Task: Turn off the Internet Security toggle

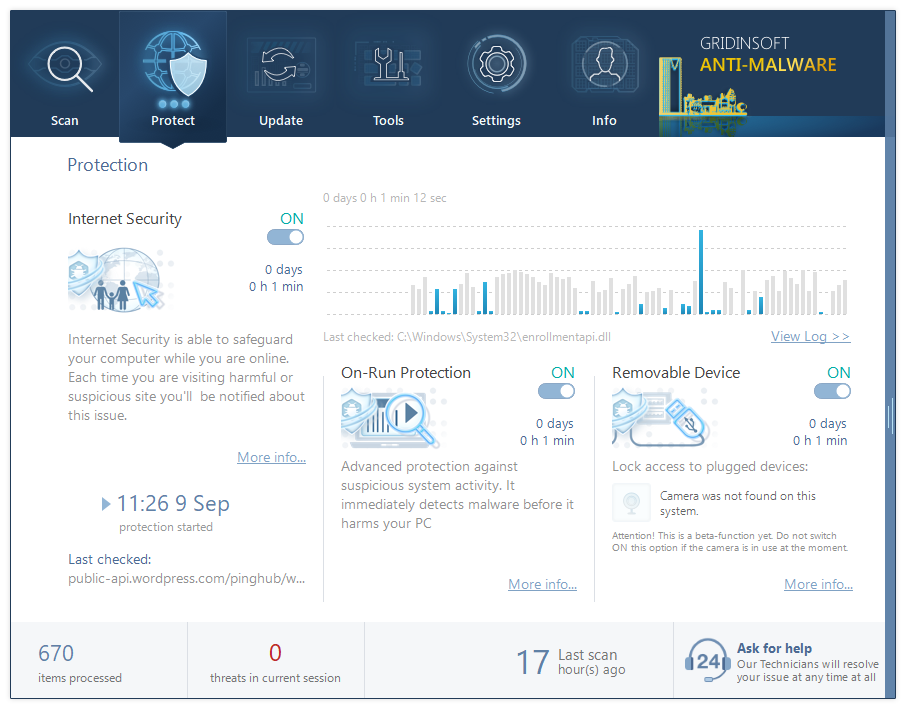Action: (285, 237)
